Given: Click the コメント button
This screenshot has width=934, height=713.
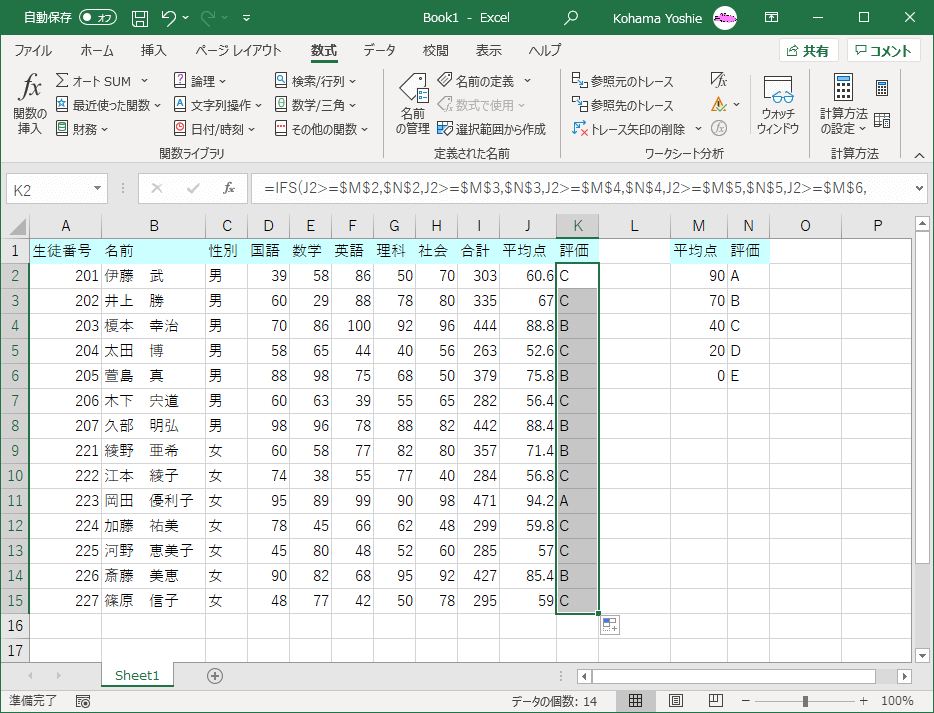Looking at the screenshot, I should pos(883,51).
